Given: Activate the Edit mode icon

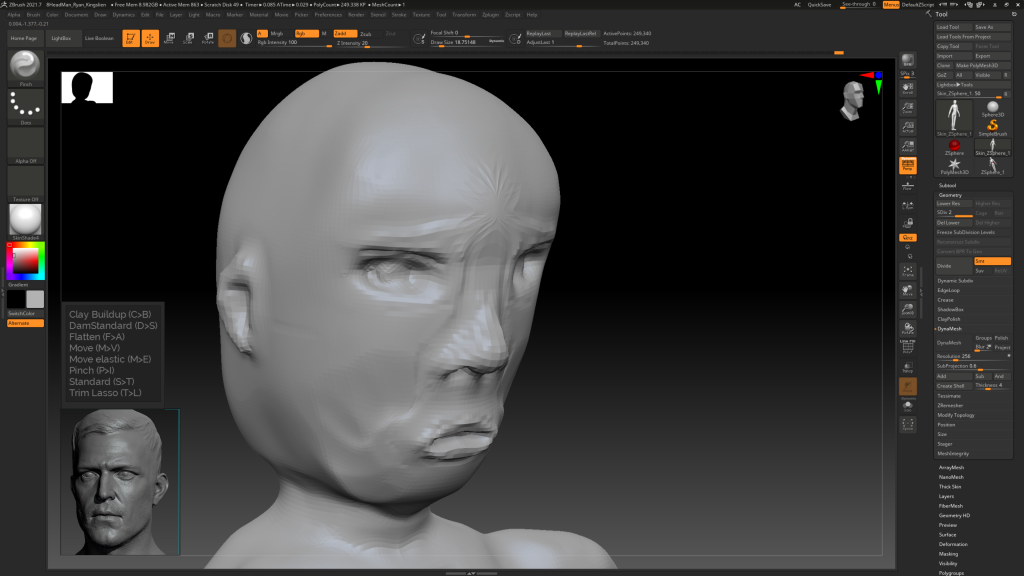Looking at the screenshot, I should [130, 38].
